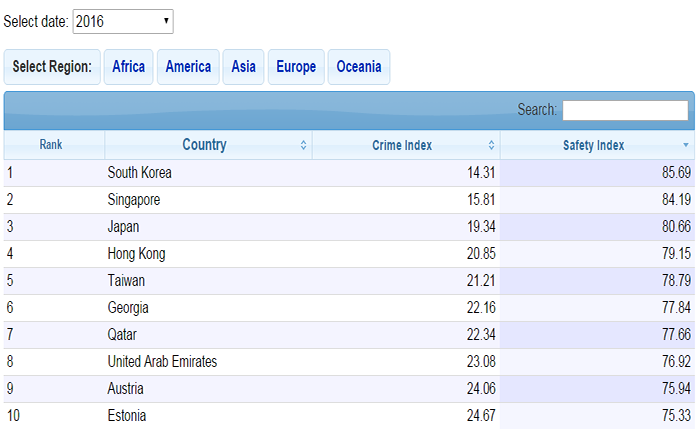Image resolution: width=700 pixels, height=429 pixels.
Task: Click Singapore in the country list
Action: click(x=133, y=200)
